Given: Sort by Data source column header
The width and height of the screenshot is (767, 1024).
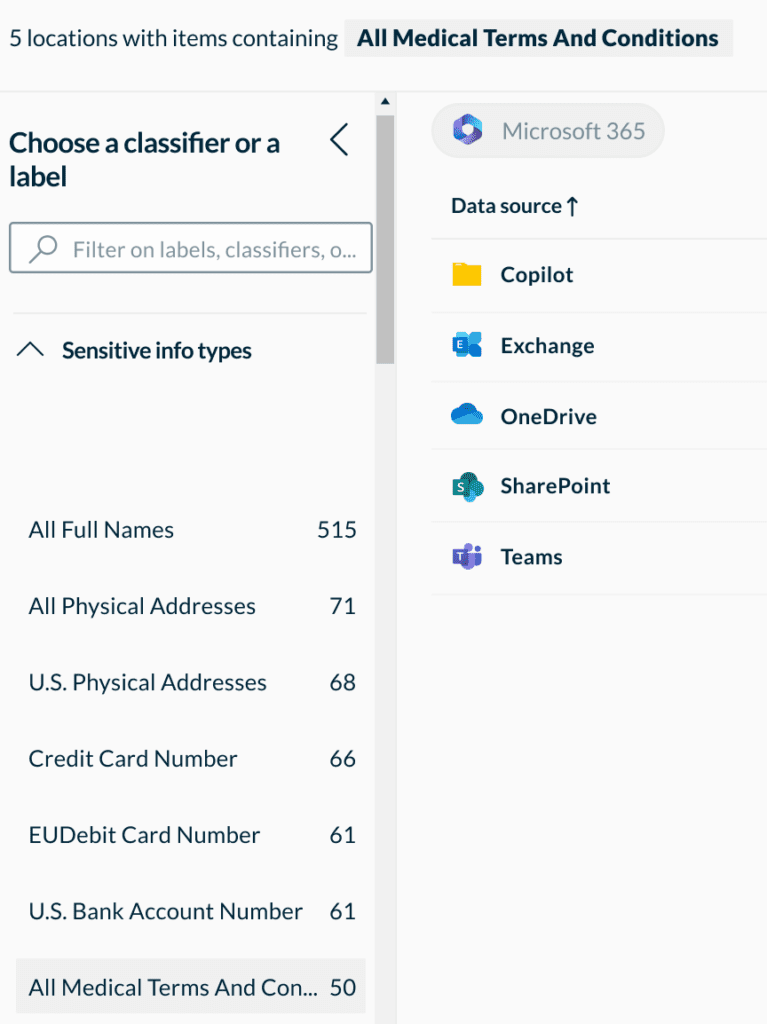Looking at the screenshot, I should point(514,206).
